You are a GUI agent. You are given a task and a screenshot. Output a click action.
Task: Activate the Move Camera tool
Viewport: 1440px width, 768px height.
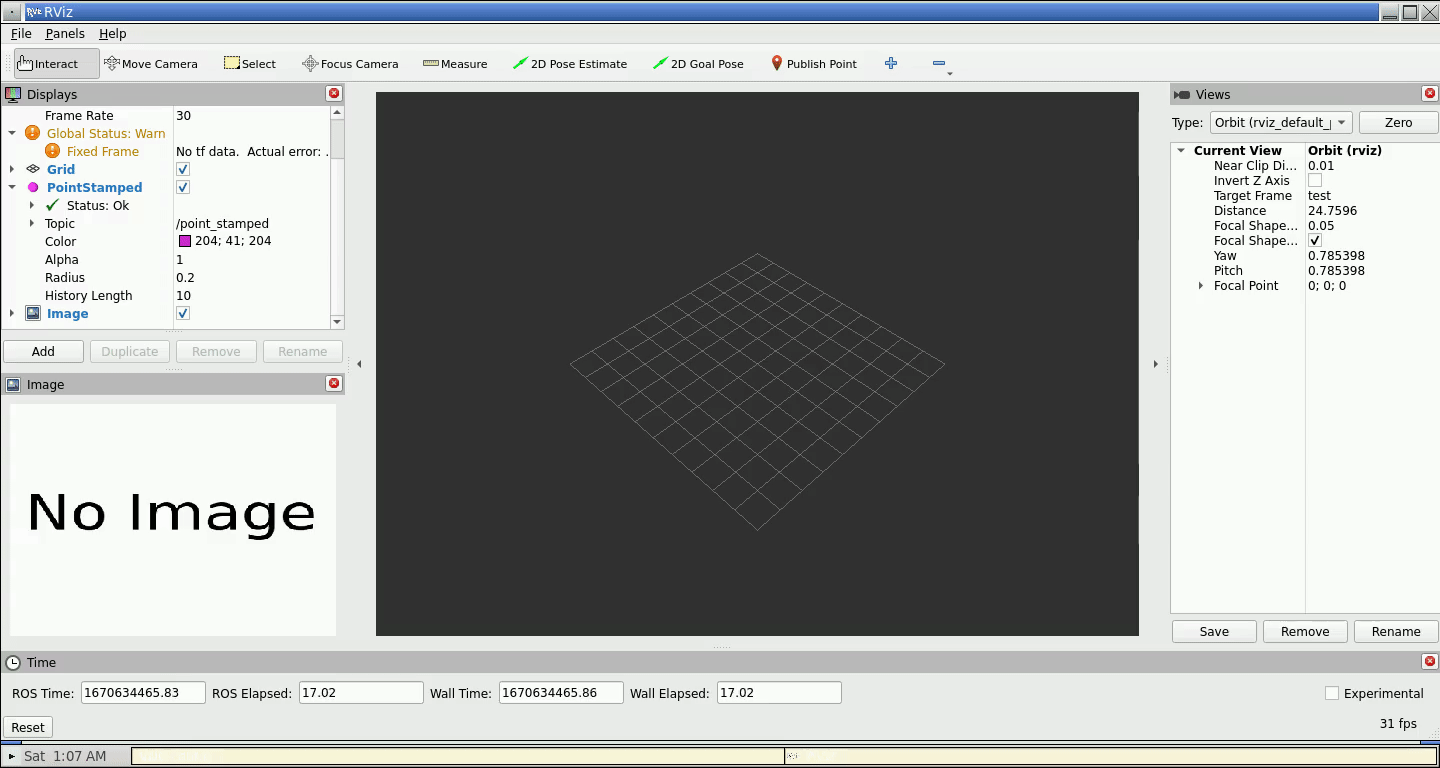[x=151, y=63]
